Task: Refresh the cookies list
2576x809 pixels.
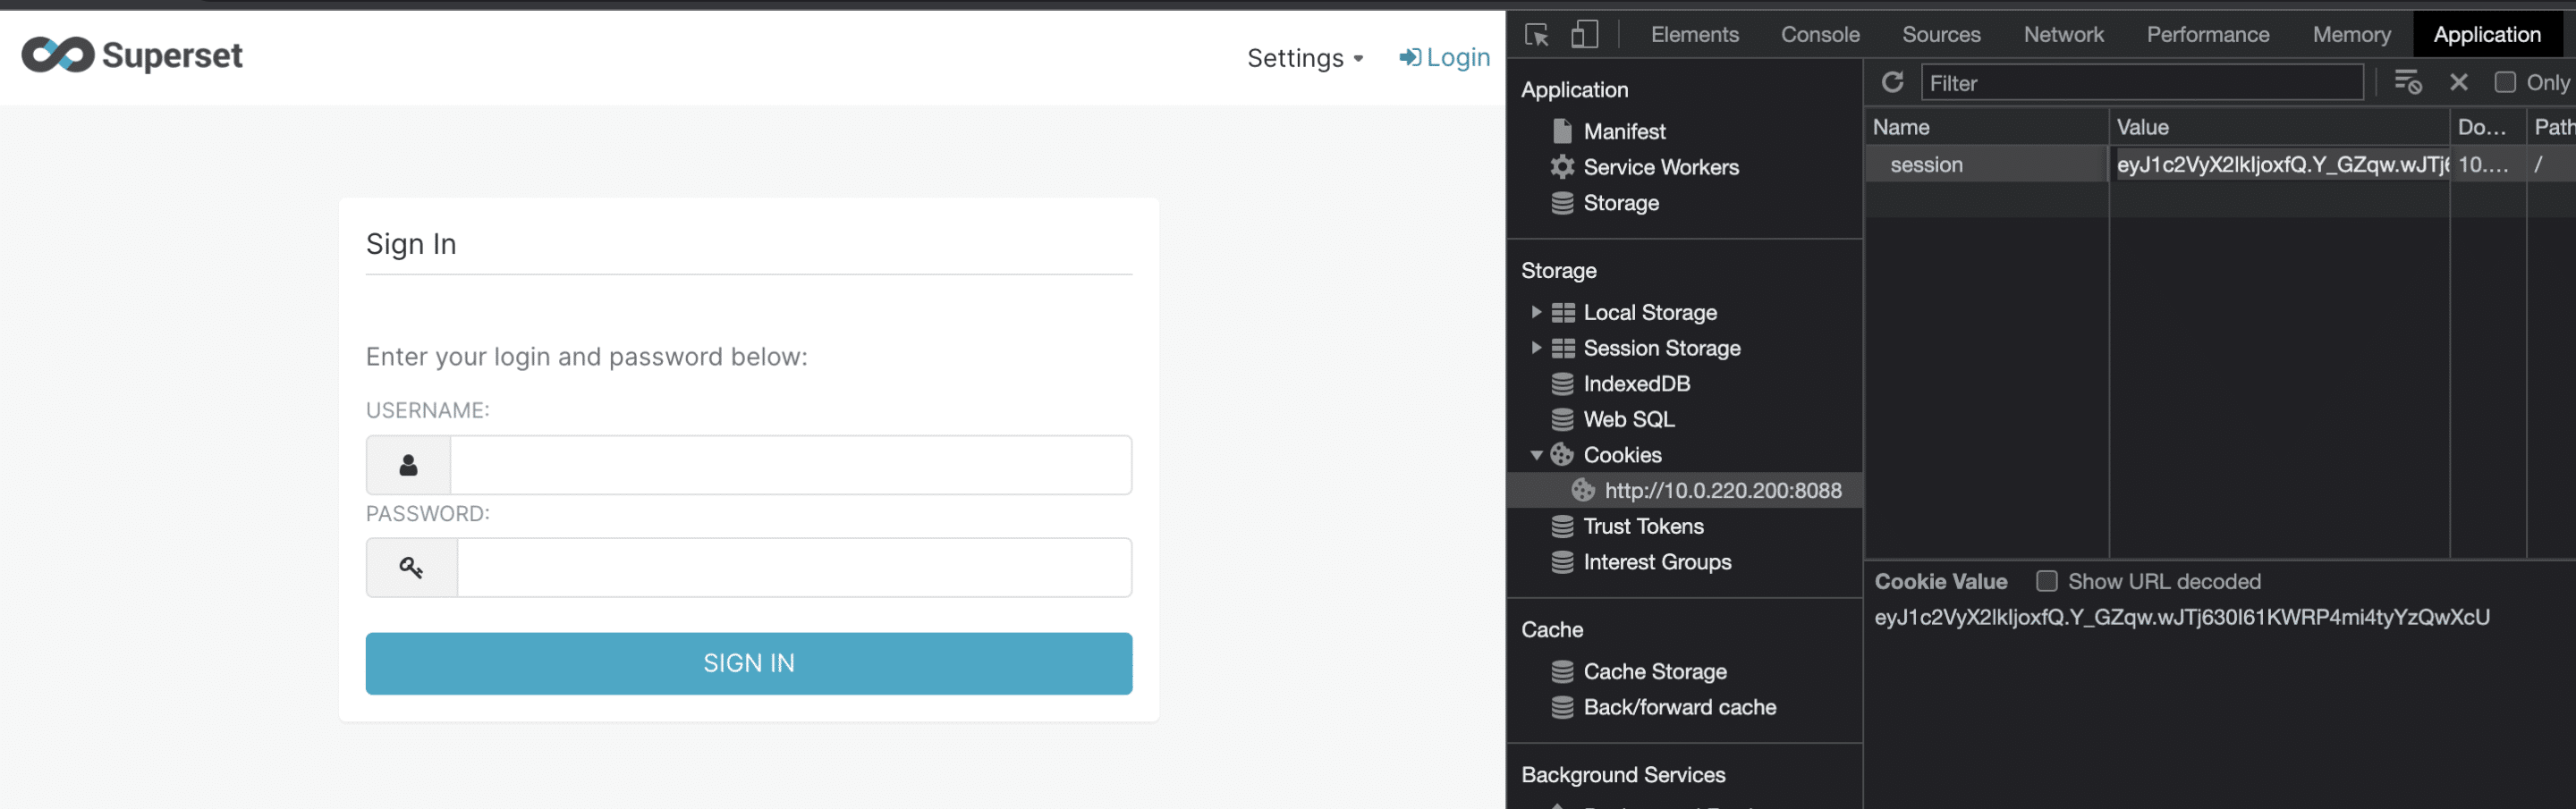Action: click(1892, 82)
